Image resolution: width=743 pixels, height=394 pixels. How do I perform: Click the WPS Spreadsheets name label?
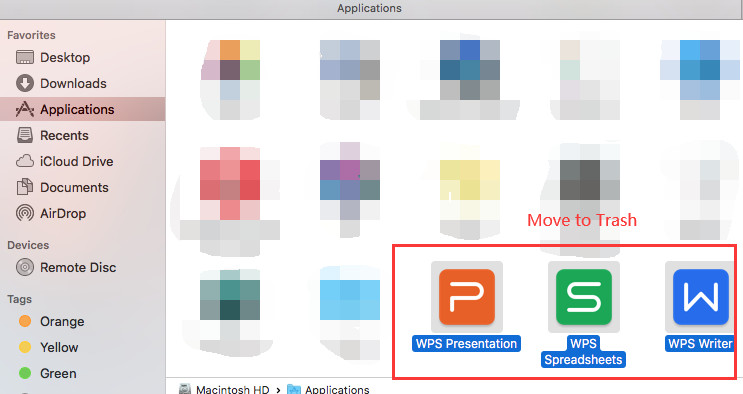pos(583,351)
